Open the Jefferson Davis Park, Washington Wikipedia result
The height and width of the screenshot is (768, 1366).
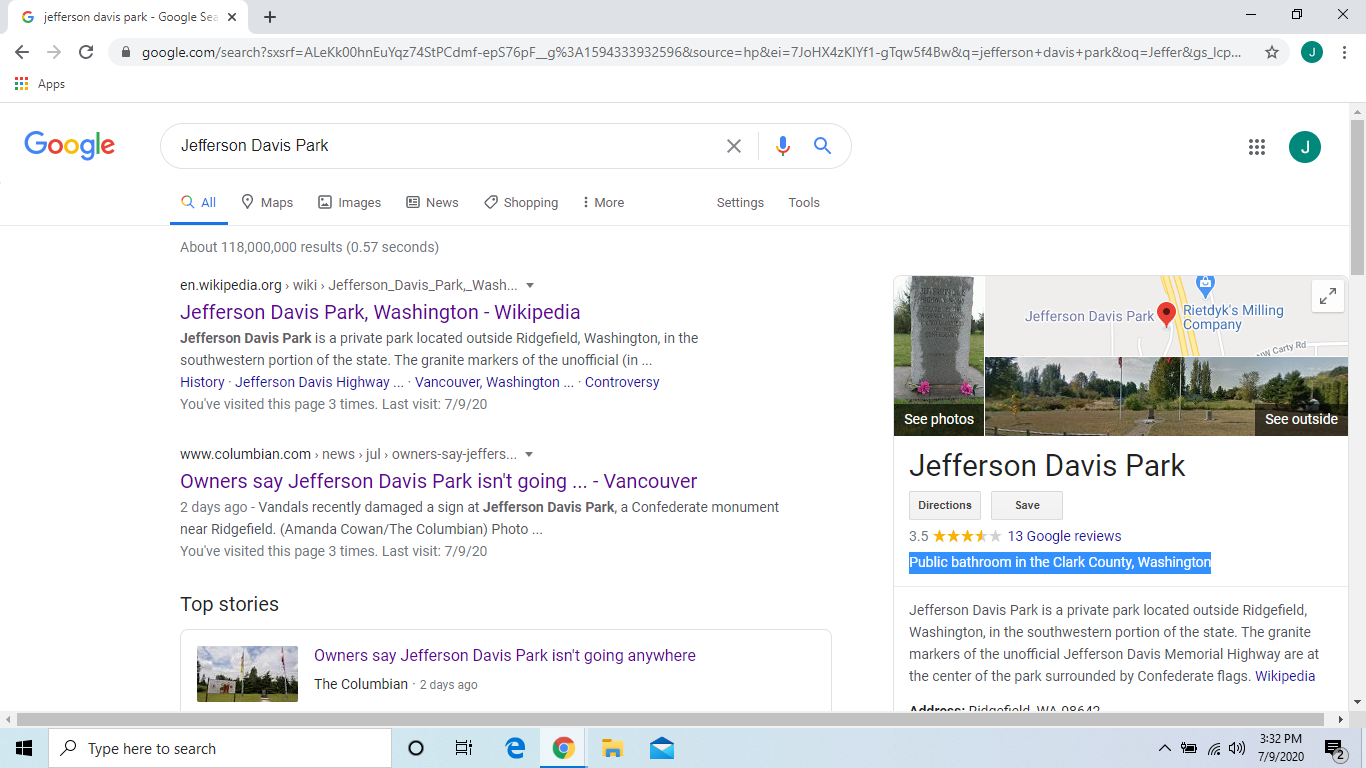pyautogui.click(x=380, y=312)
